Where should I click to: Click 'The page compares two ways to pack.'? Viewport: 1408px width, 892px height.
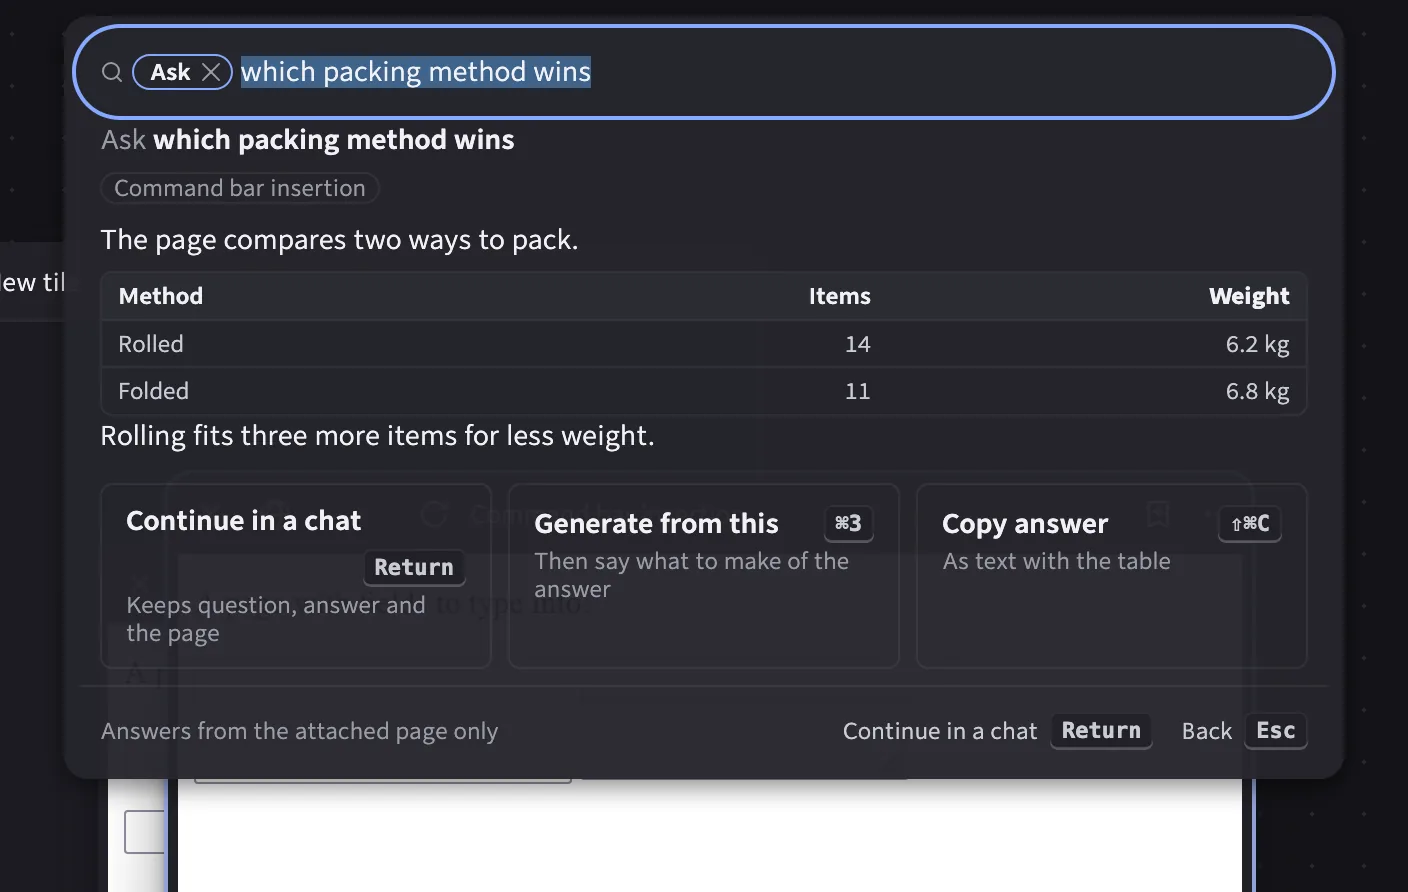click(x=339, y=240)
